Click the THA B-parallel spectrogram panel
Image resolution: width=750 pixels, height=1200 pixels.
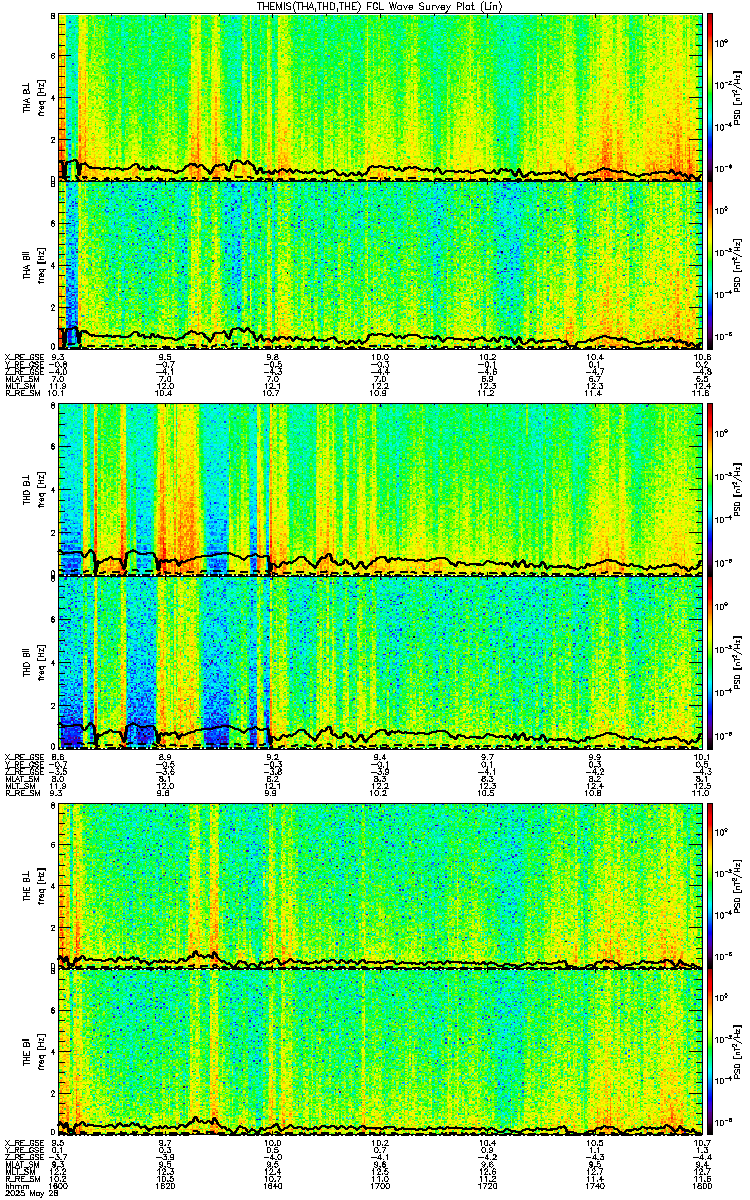[380, 264]
